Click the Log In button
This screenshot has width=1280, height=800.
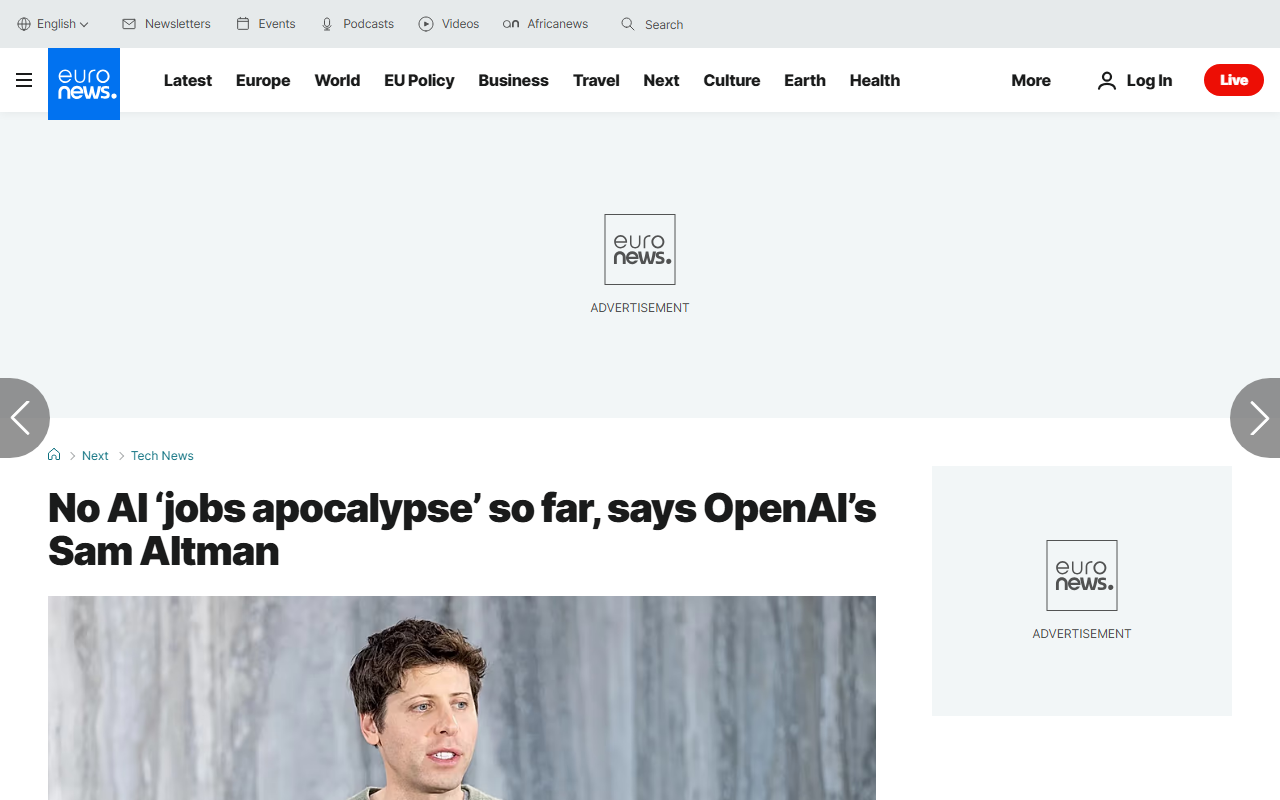(1135, 80)
